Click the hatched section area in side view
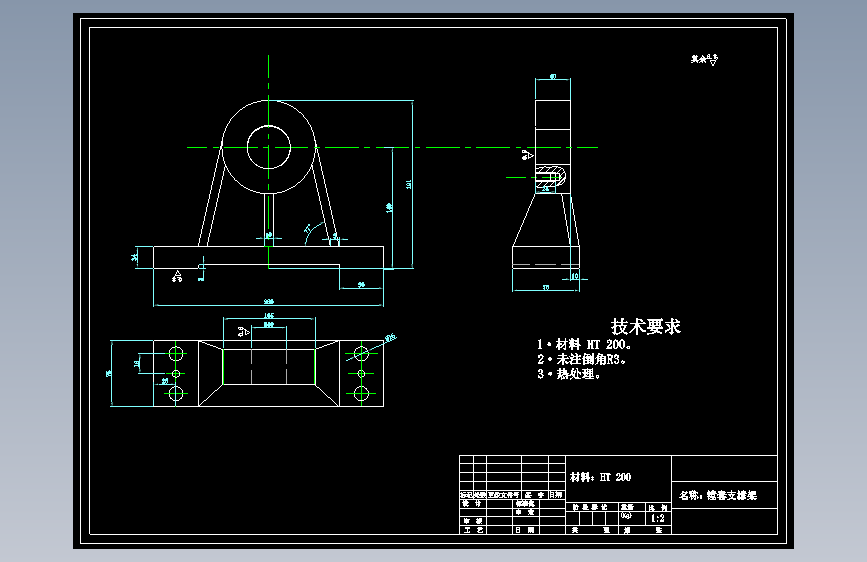Image resolution: width=867 pixels, height=562 pixels. coord(551,176)
